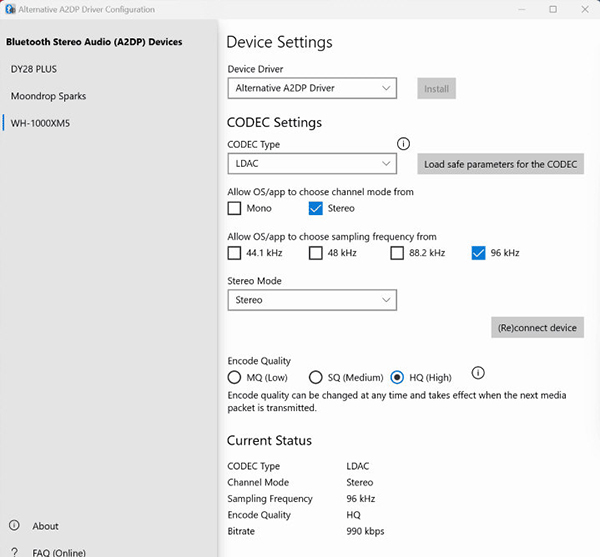This screenshot has width=600, height=557.
Task: Toggle the 88.2 kHz checkbox
Action: 397,253
